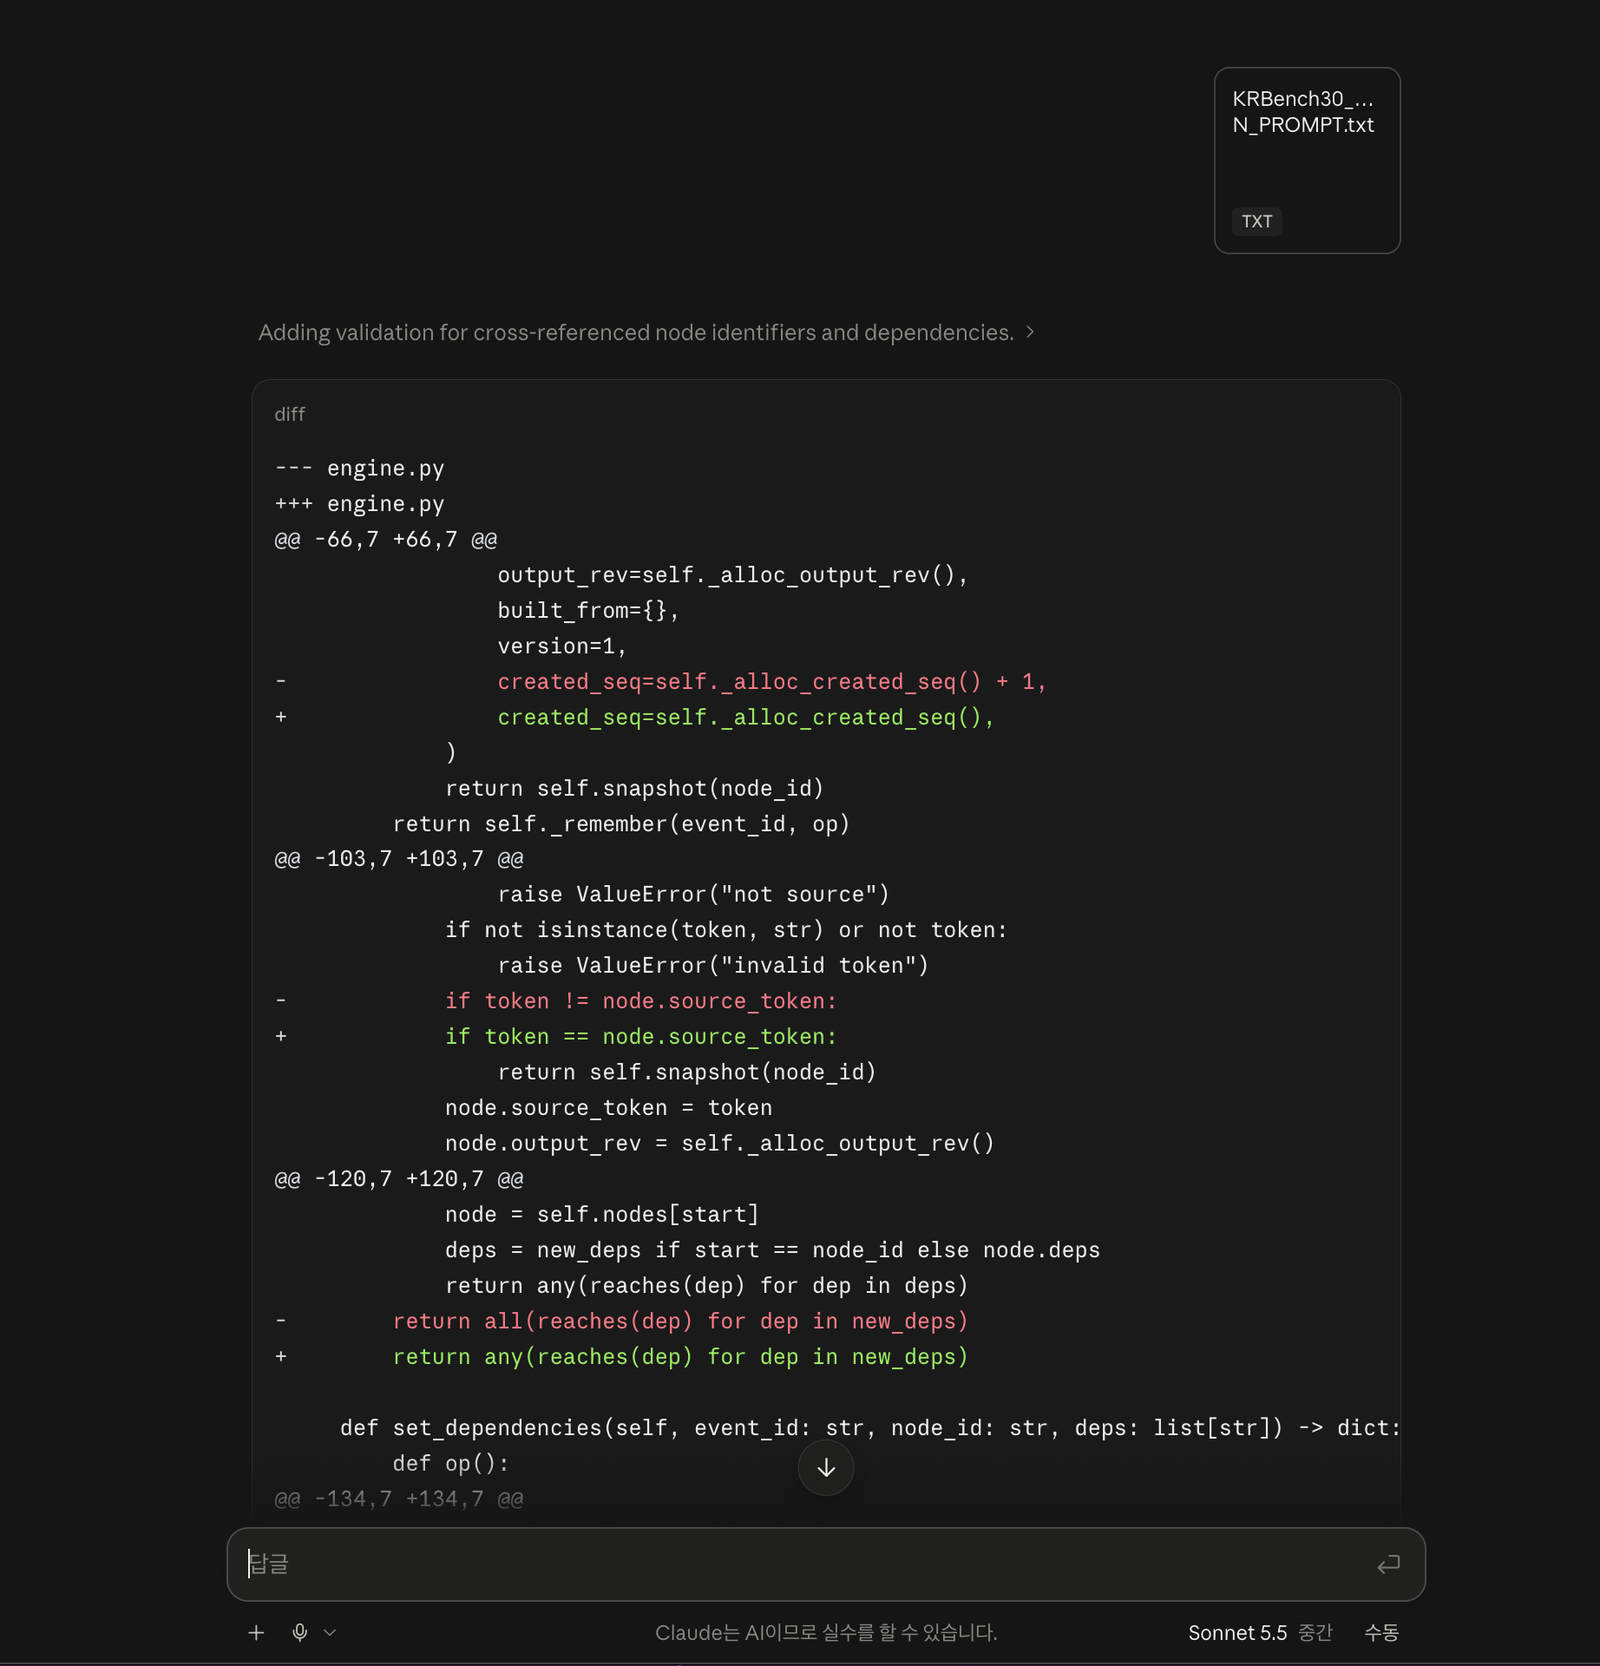The width and height of the screenshot is (1600, 1666).
Task: Click the 'node = self.nodes[start]' line
Action: tap(602, 1215)
